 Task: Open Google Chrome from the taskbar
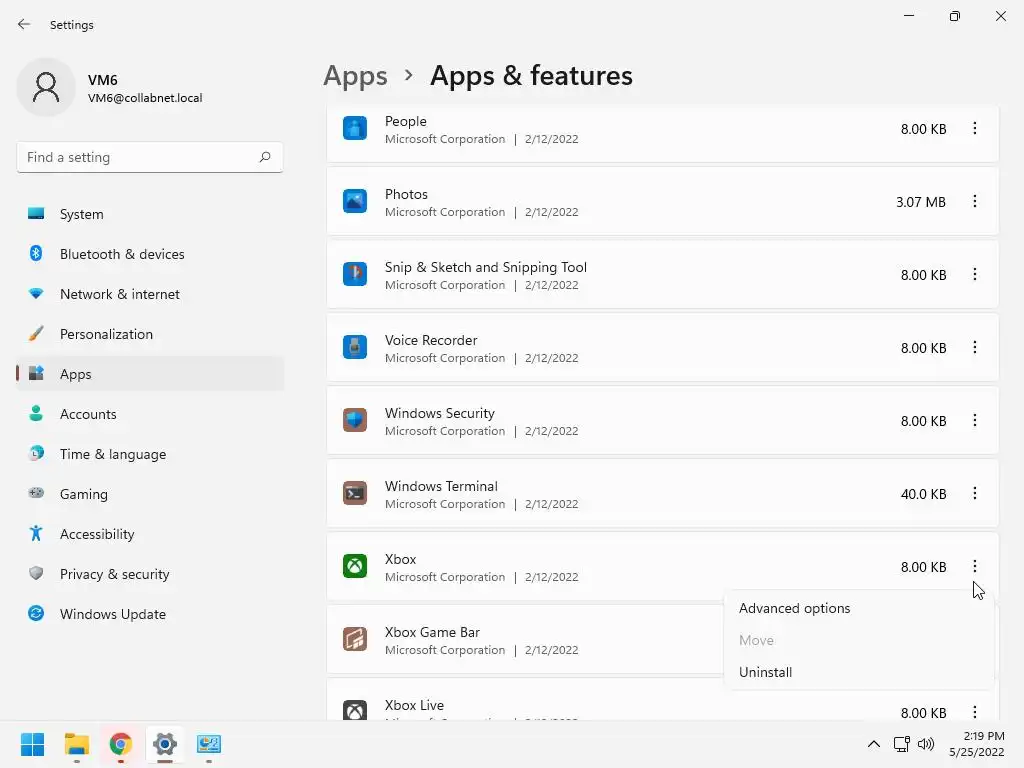click(x=121, y=744)
